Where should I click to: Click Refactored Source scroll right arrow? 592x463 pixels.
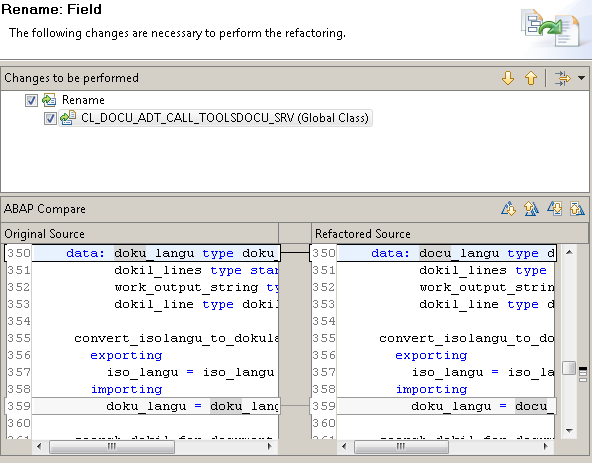point(546,446)
